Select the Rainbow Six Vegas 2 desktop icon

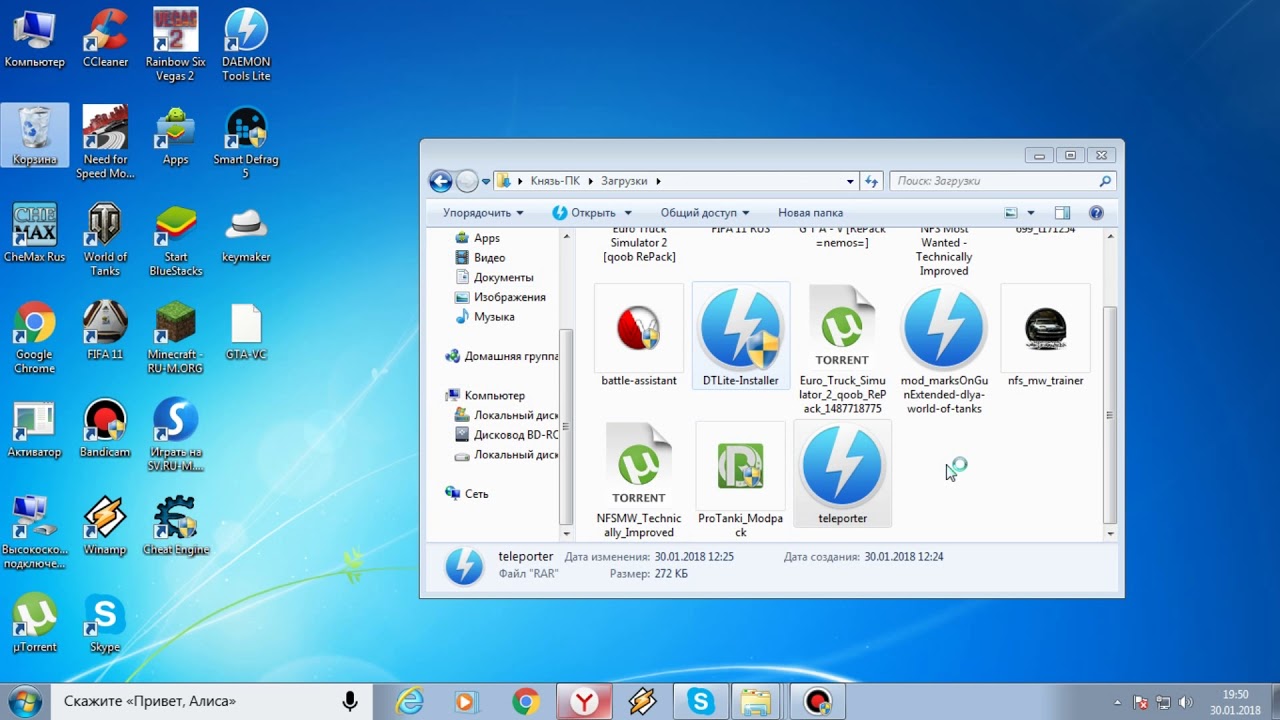tap(175, 45)
